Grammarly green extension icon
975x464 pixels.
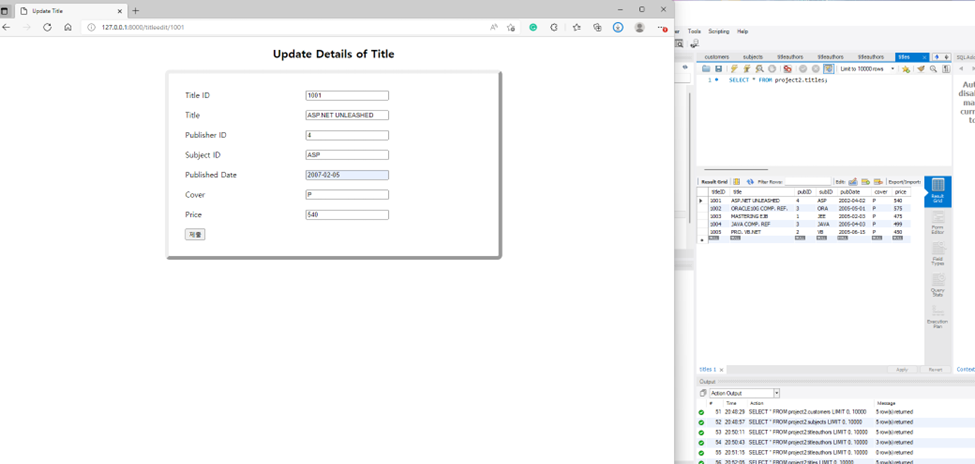tap(533, 27)
